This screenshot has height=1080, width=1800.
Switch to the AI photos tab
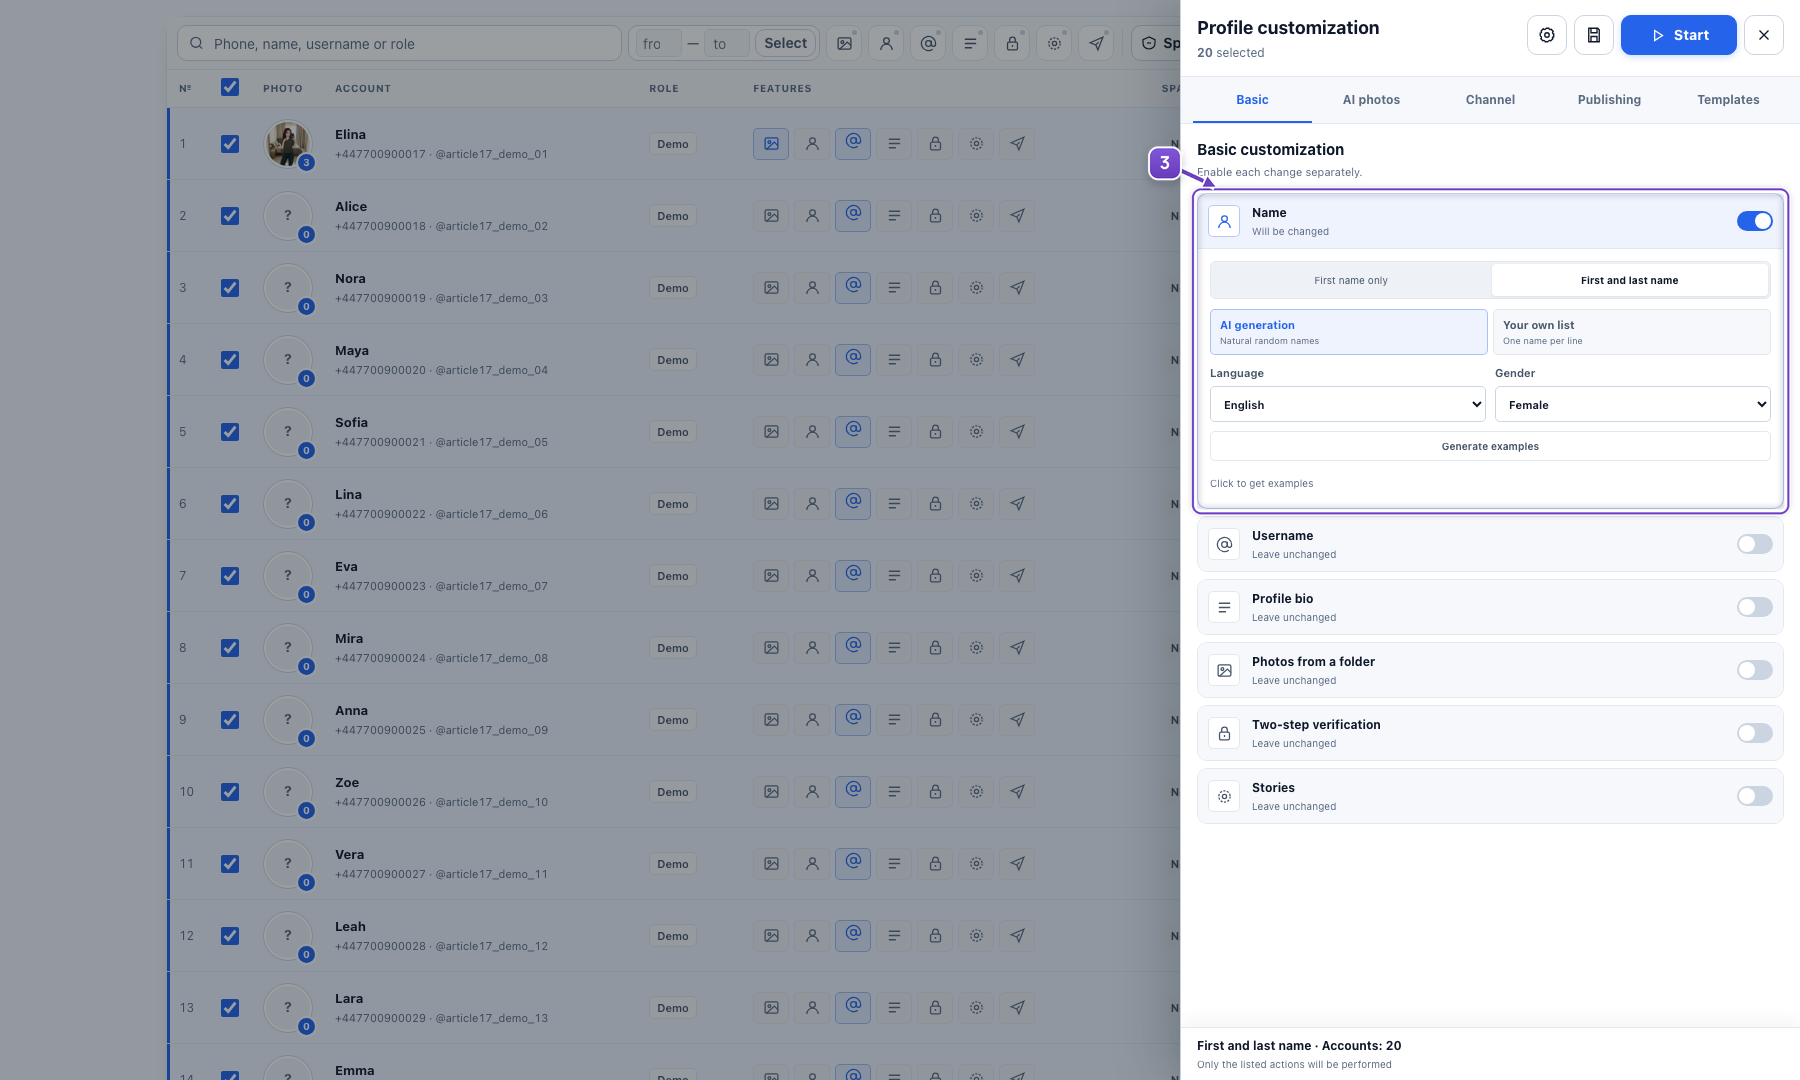(1371, 100)
